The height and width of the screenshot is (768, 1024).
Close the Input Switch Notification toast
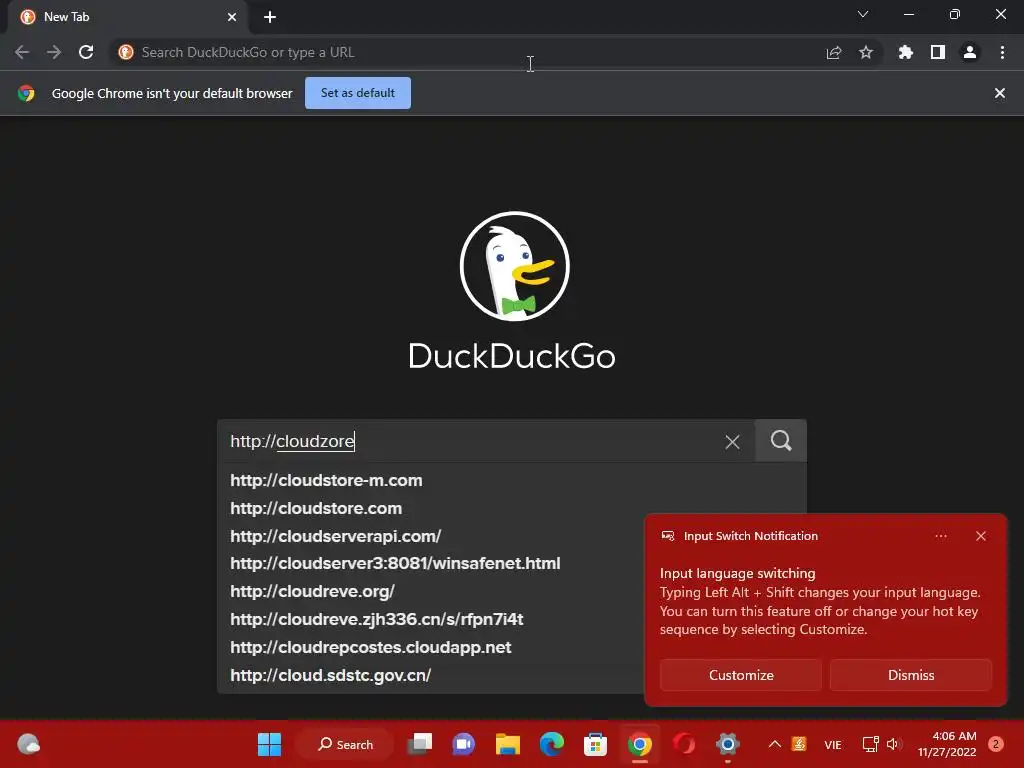coord(980,536)
